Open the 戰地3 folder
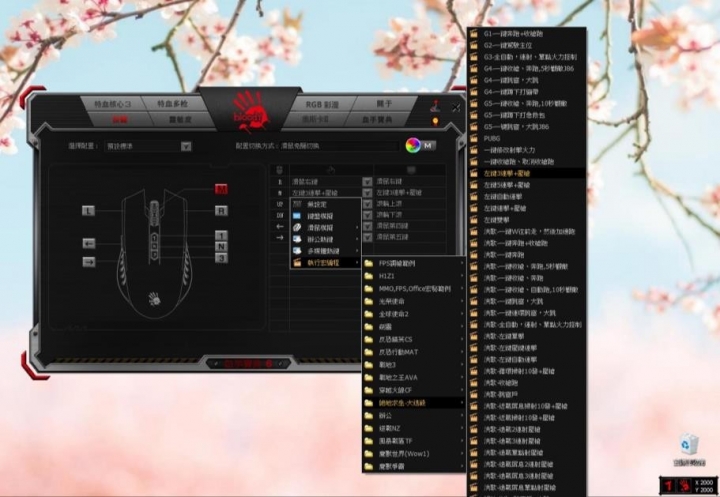This screenshot has width=720, height=497. click(414, 365)
